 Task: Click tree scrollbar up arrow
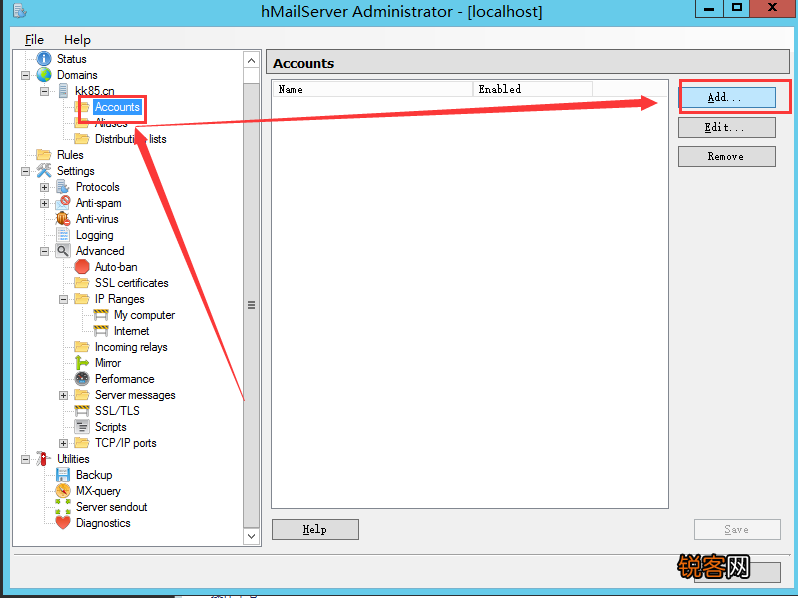click(251, 61)
